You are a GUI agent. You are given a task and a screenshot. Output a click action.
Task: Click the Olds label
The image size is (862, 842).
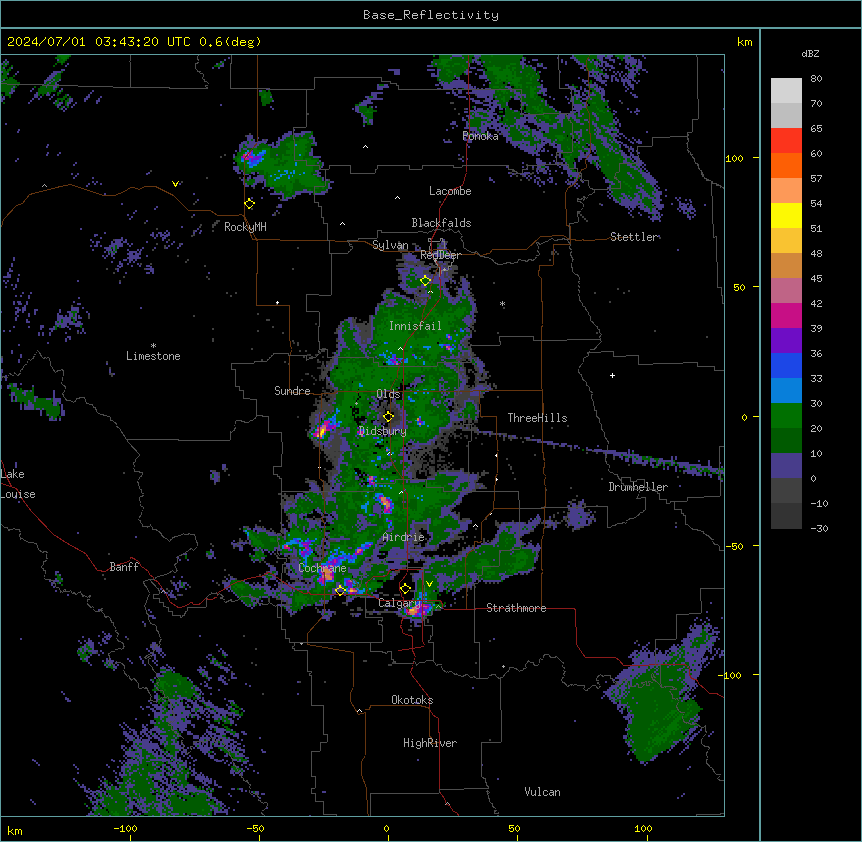[x=388, y=394]
